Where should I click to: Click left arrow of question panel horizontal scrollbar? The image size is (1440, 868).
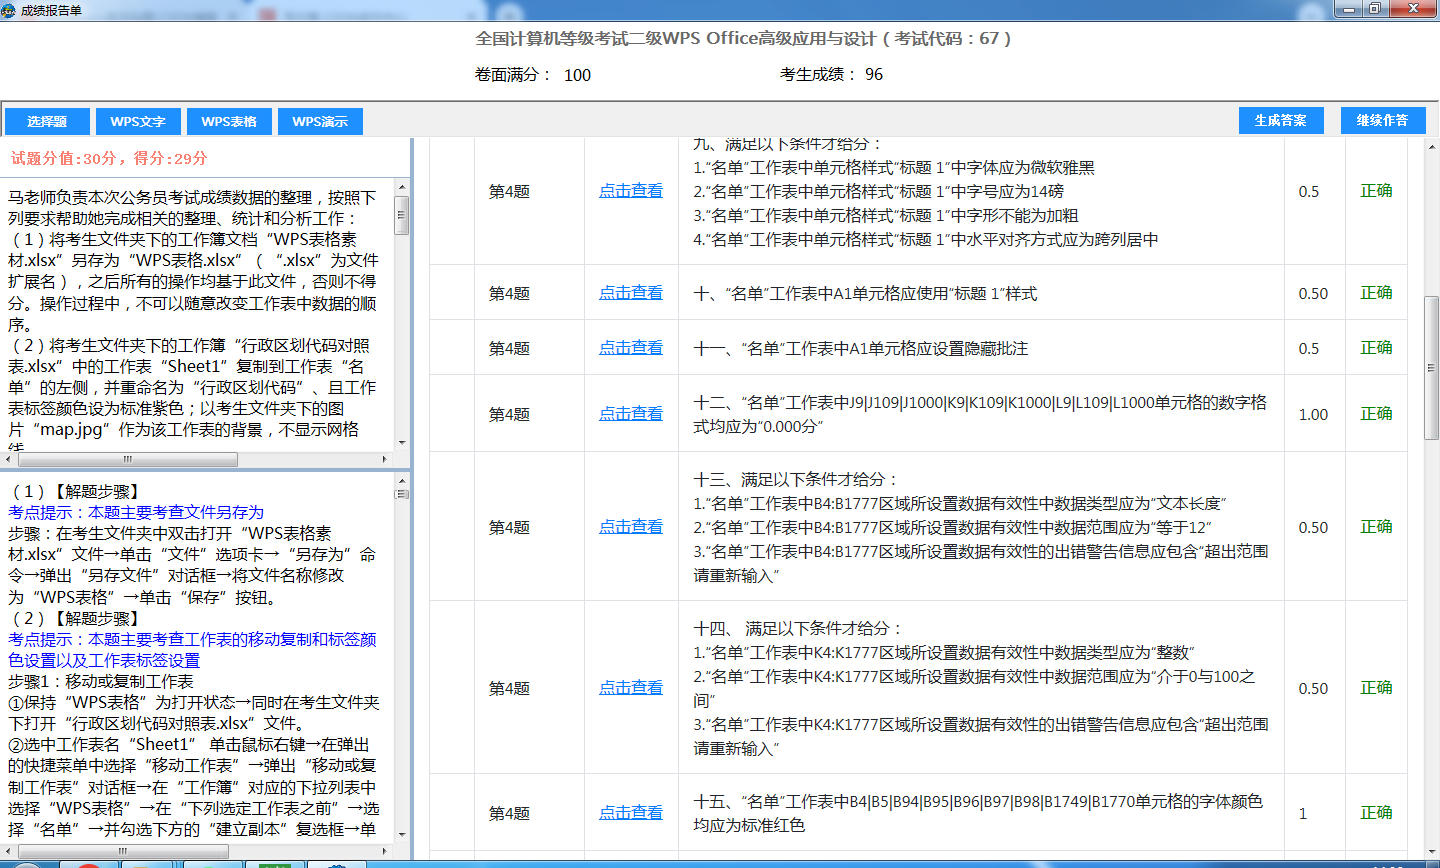click(x=8, y=459)
